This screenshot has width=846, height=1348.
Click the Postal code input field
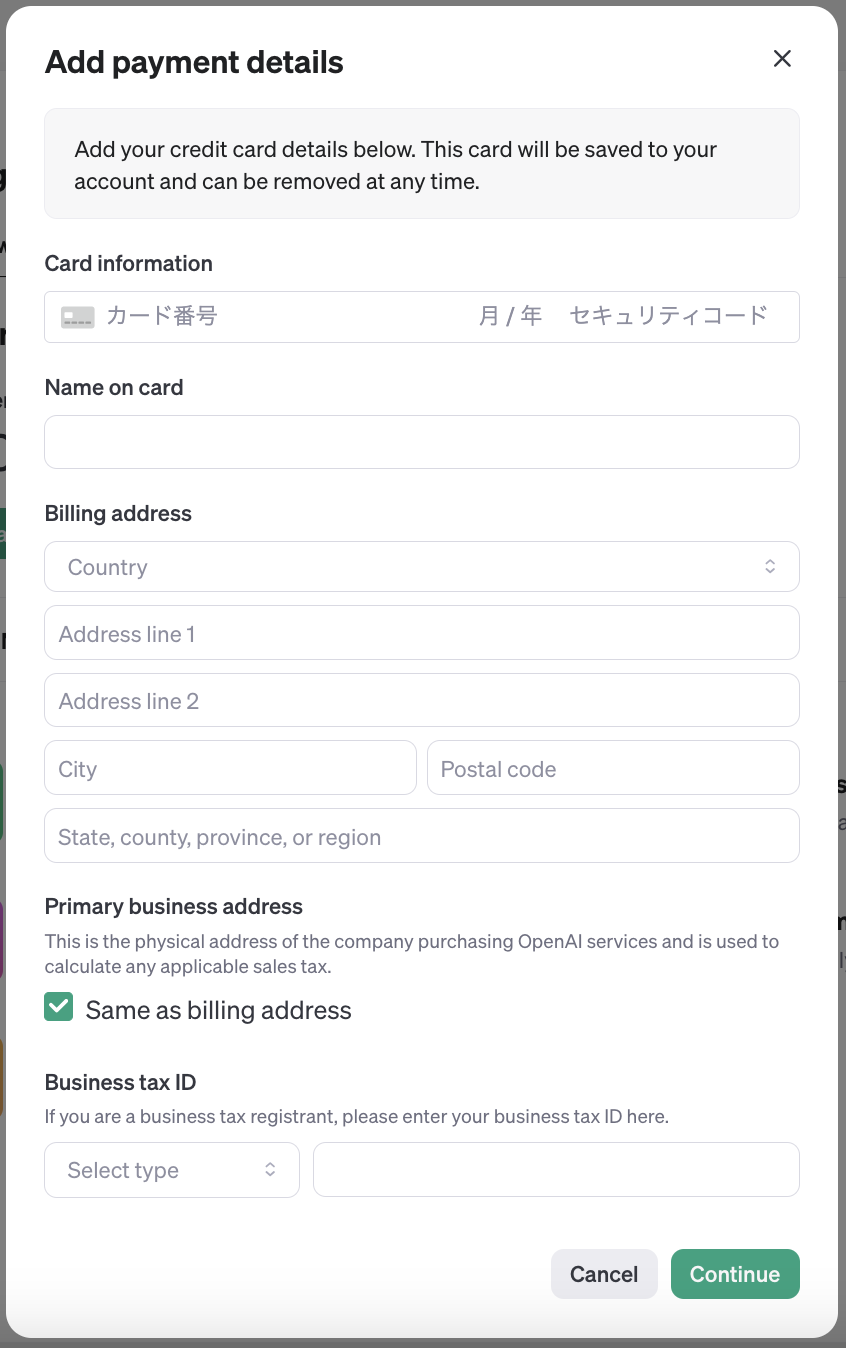pyautogui.click(x=613, y=767)
